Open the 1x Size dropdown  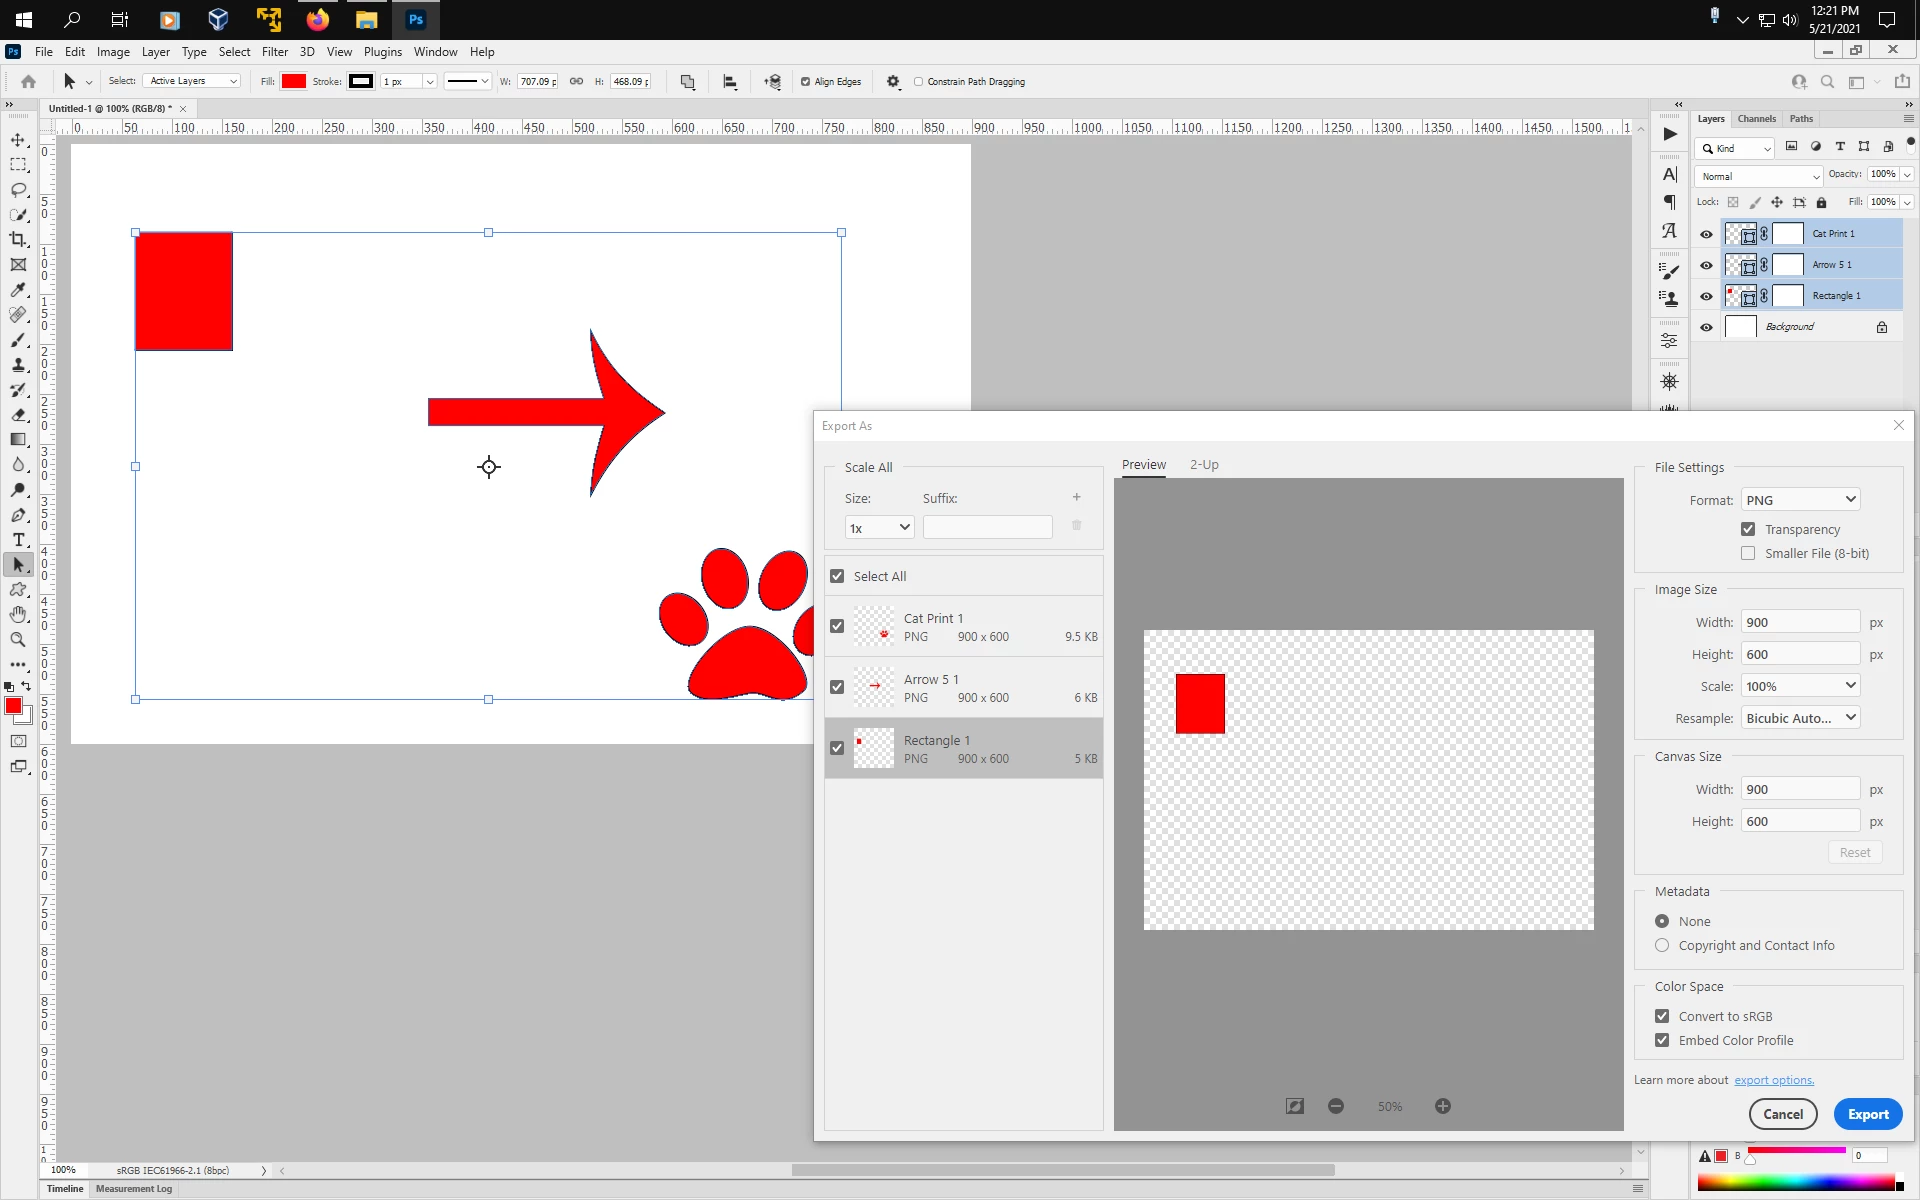pyautogui.click(x=879, y=528)
